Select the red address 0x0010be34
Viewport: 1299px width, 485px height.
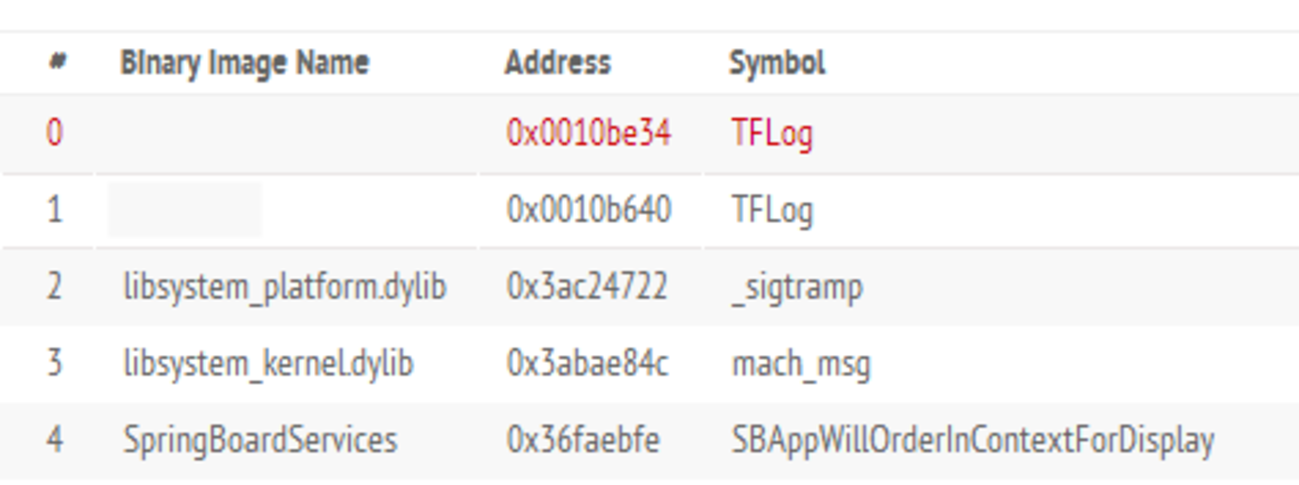588,133
